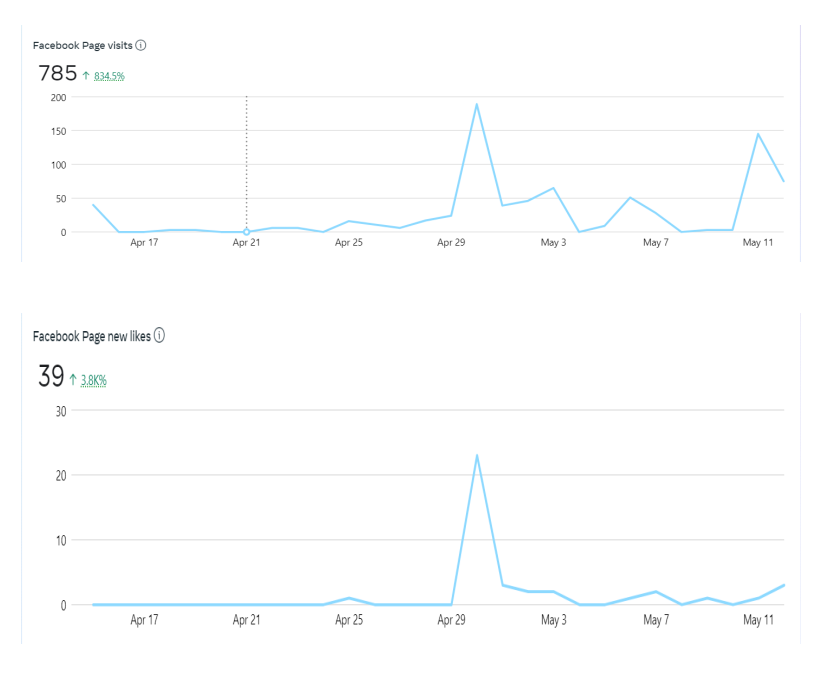Screen dimensions: 834x689
Task: Click the May 3 label on the likes chart
Action: (553, 620)
